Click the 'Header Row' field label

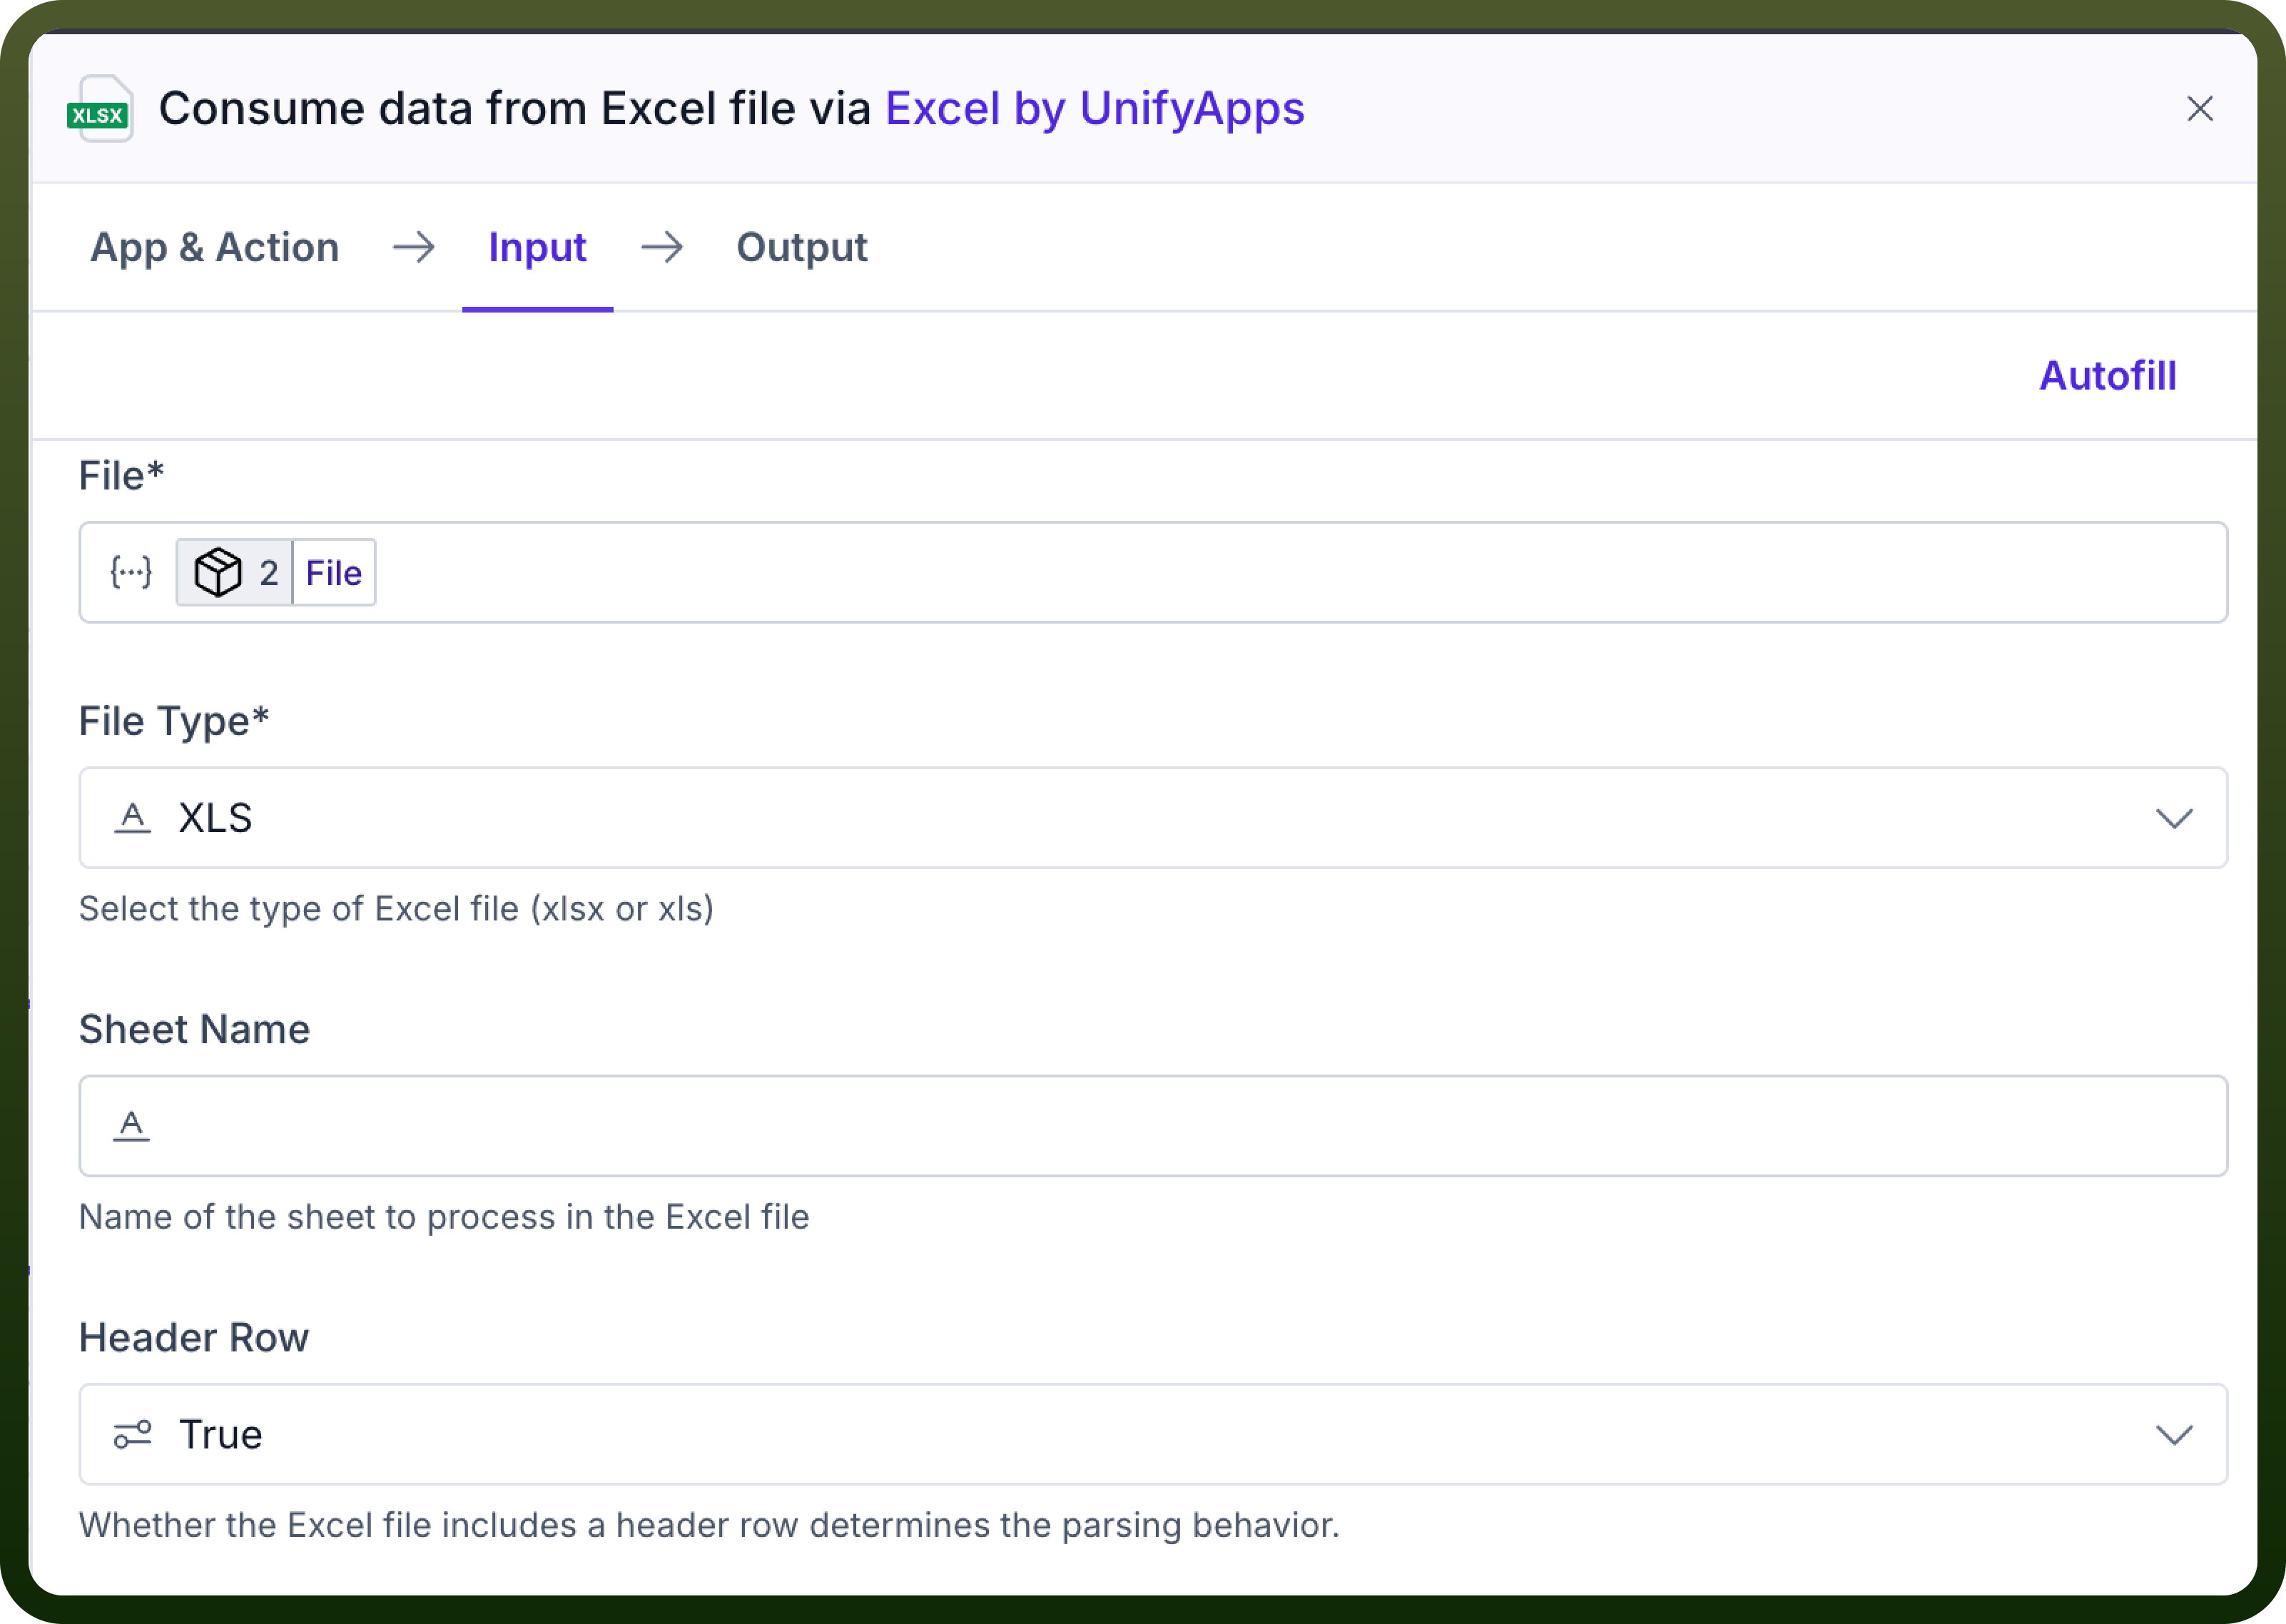point(194,1337)
